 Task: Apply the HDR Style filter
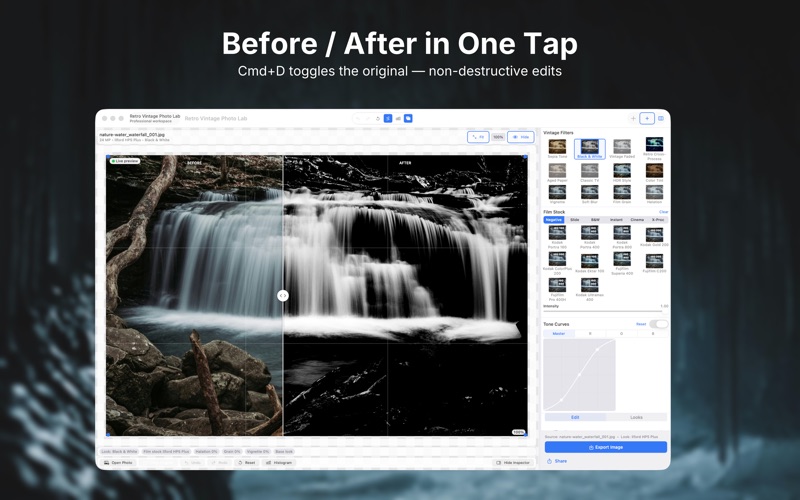(622, 173)
